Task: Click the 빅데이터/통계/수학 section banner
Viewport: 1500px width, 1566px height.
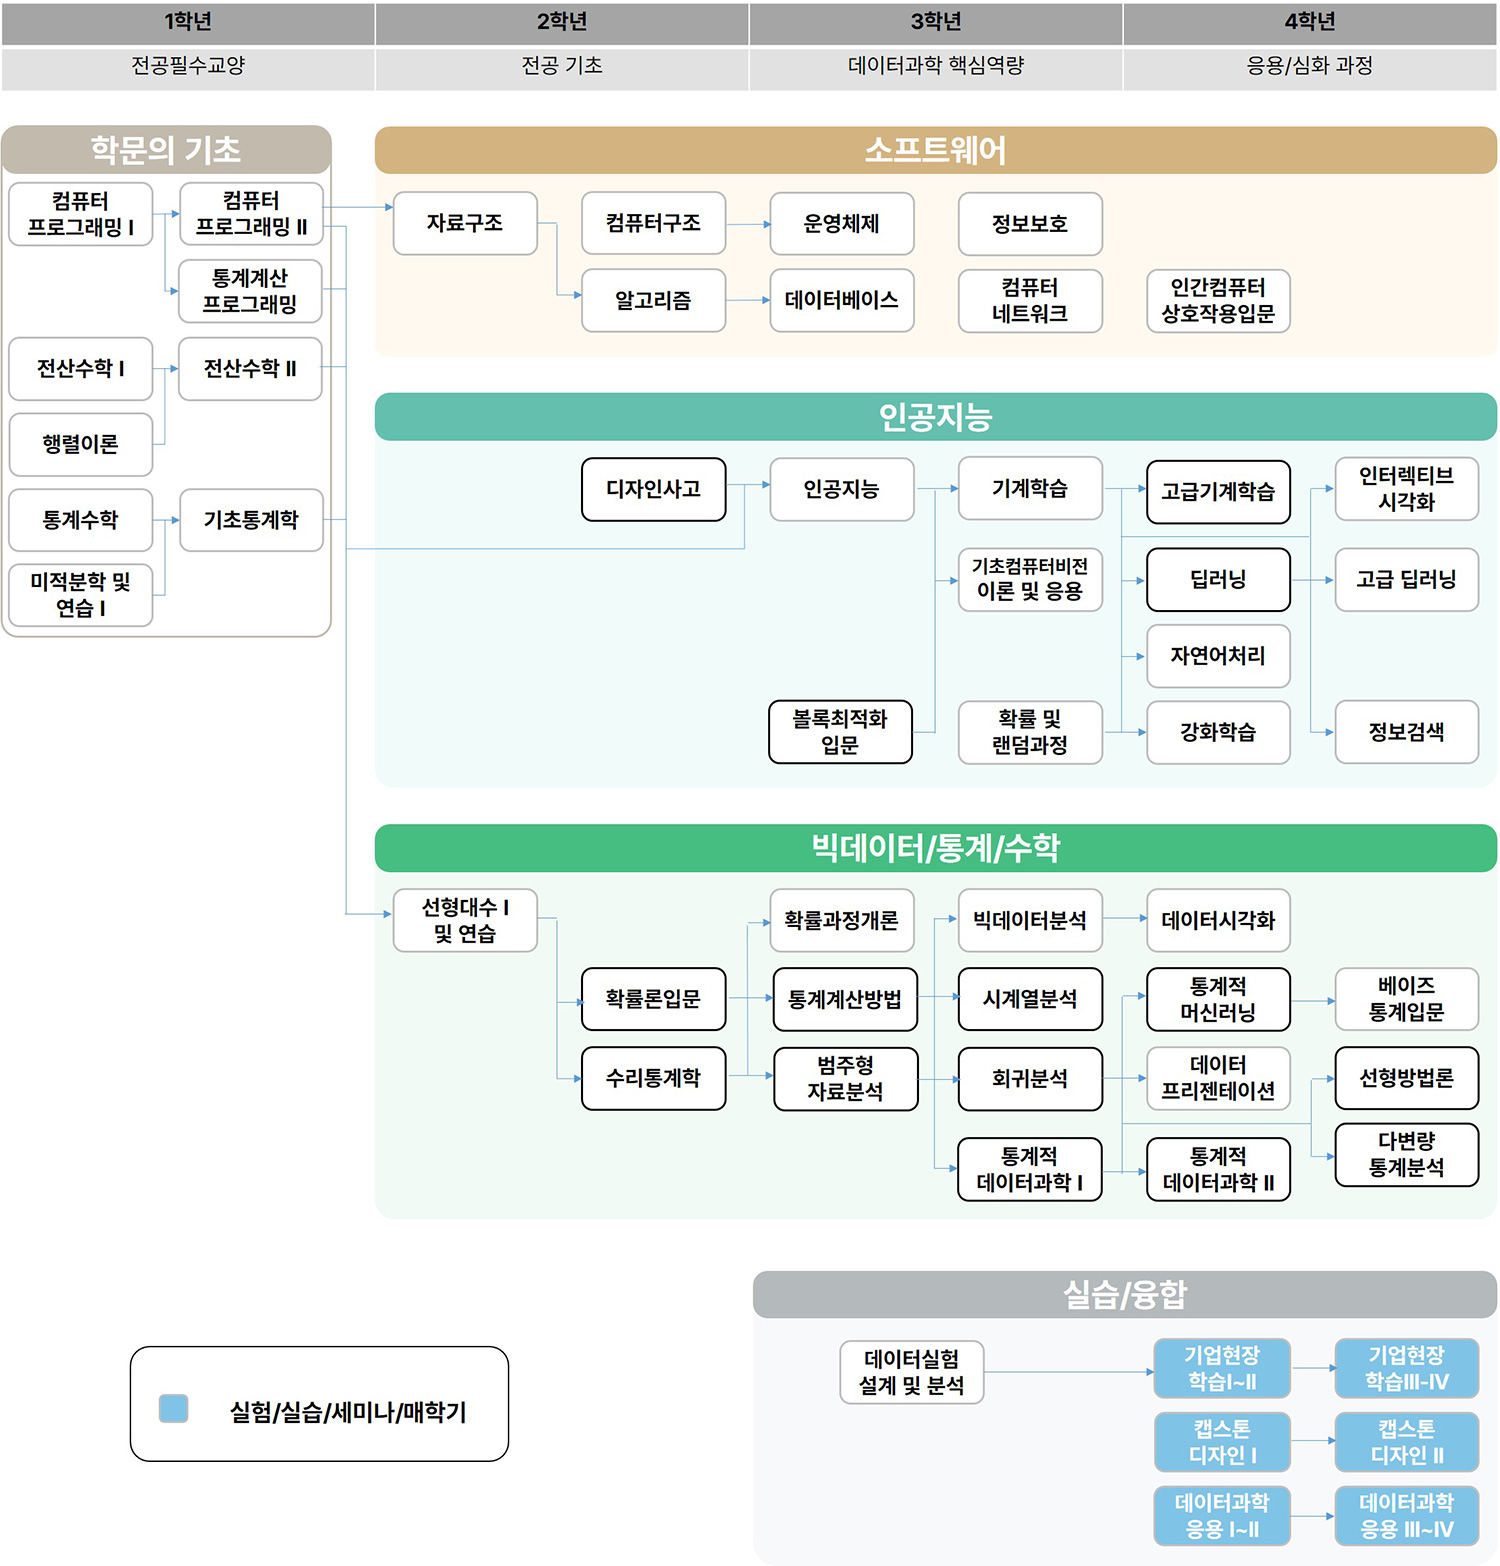Action: pyautogui.click(x=936, y=848)
